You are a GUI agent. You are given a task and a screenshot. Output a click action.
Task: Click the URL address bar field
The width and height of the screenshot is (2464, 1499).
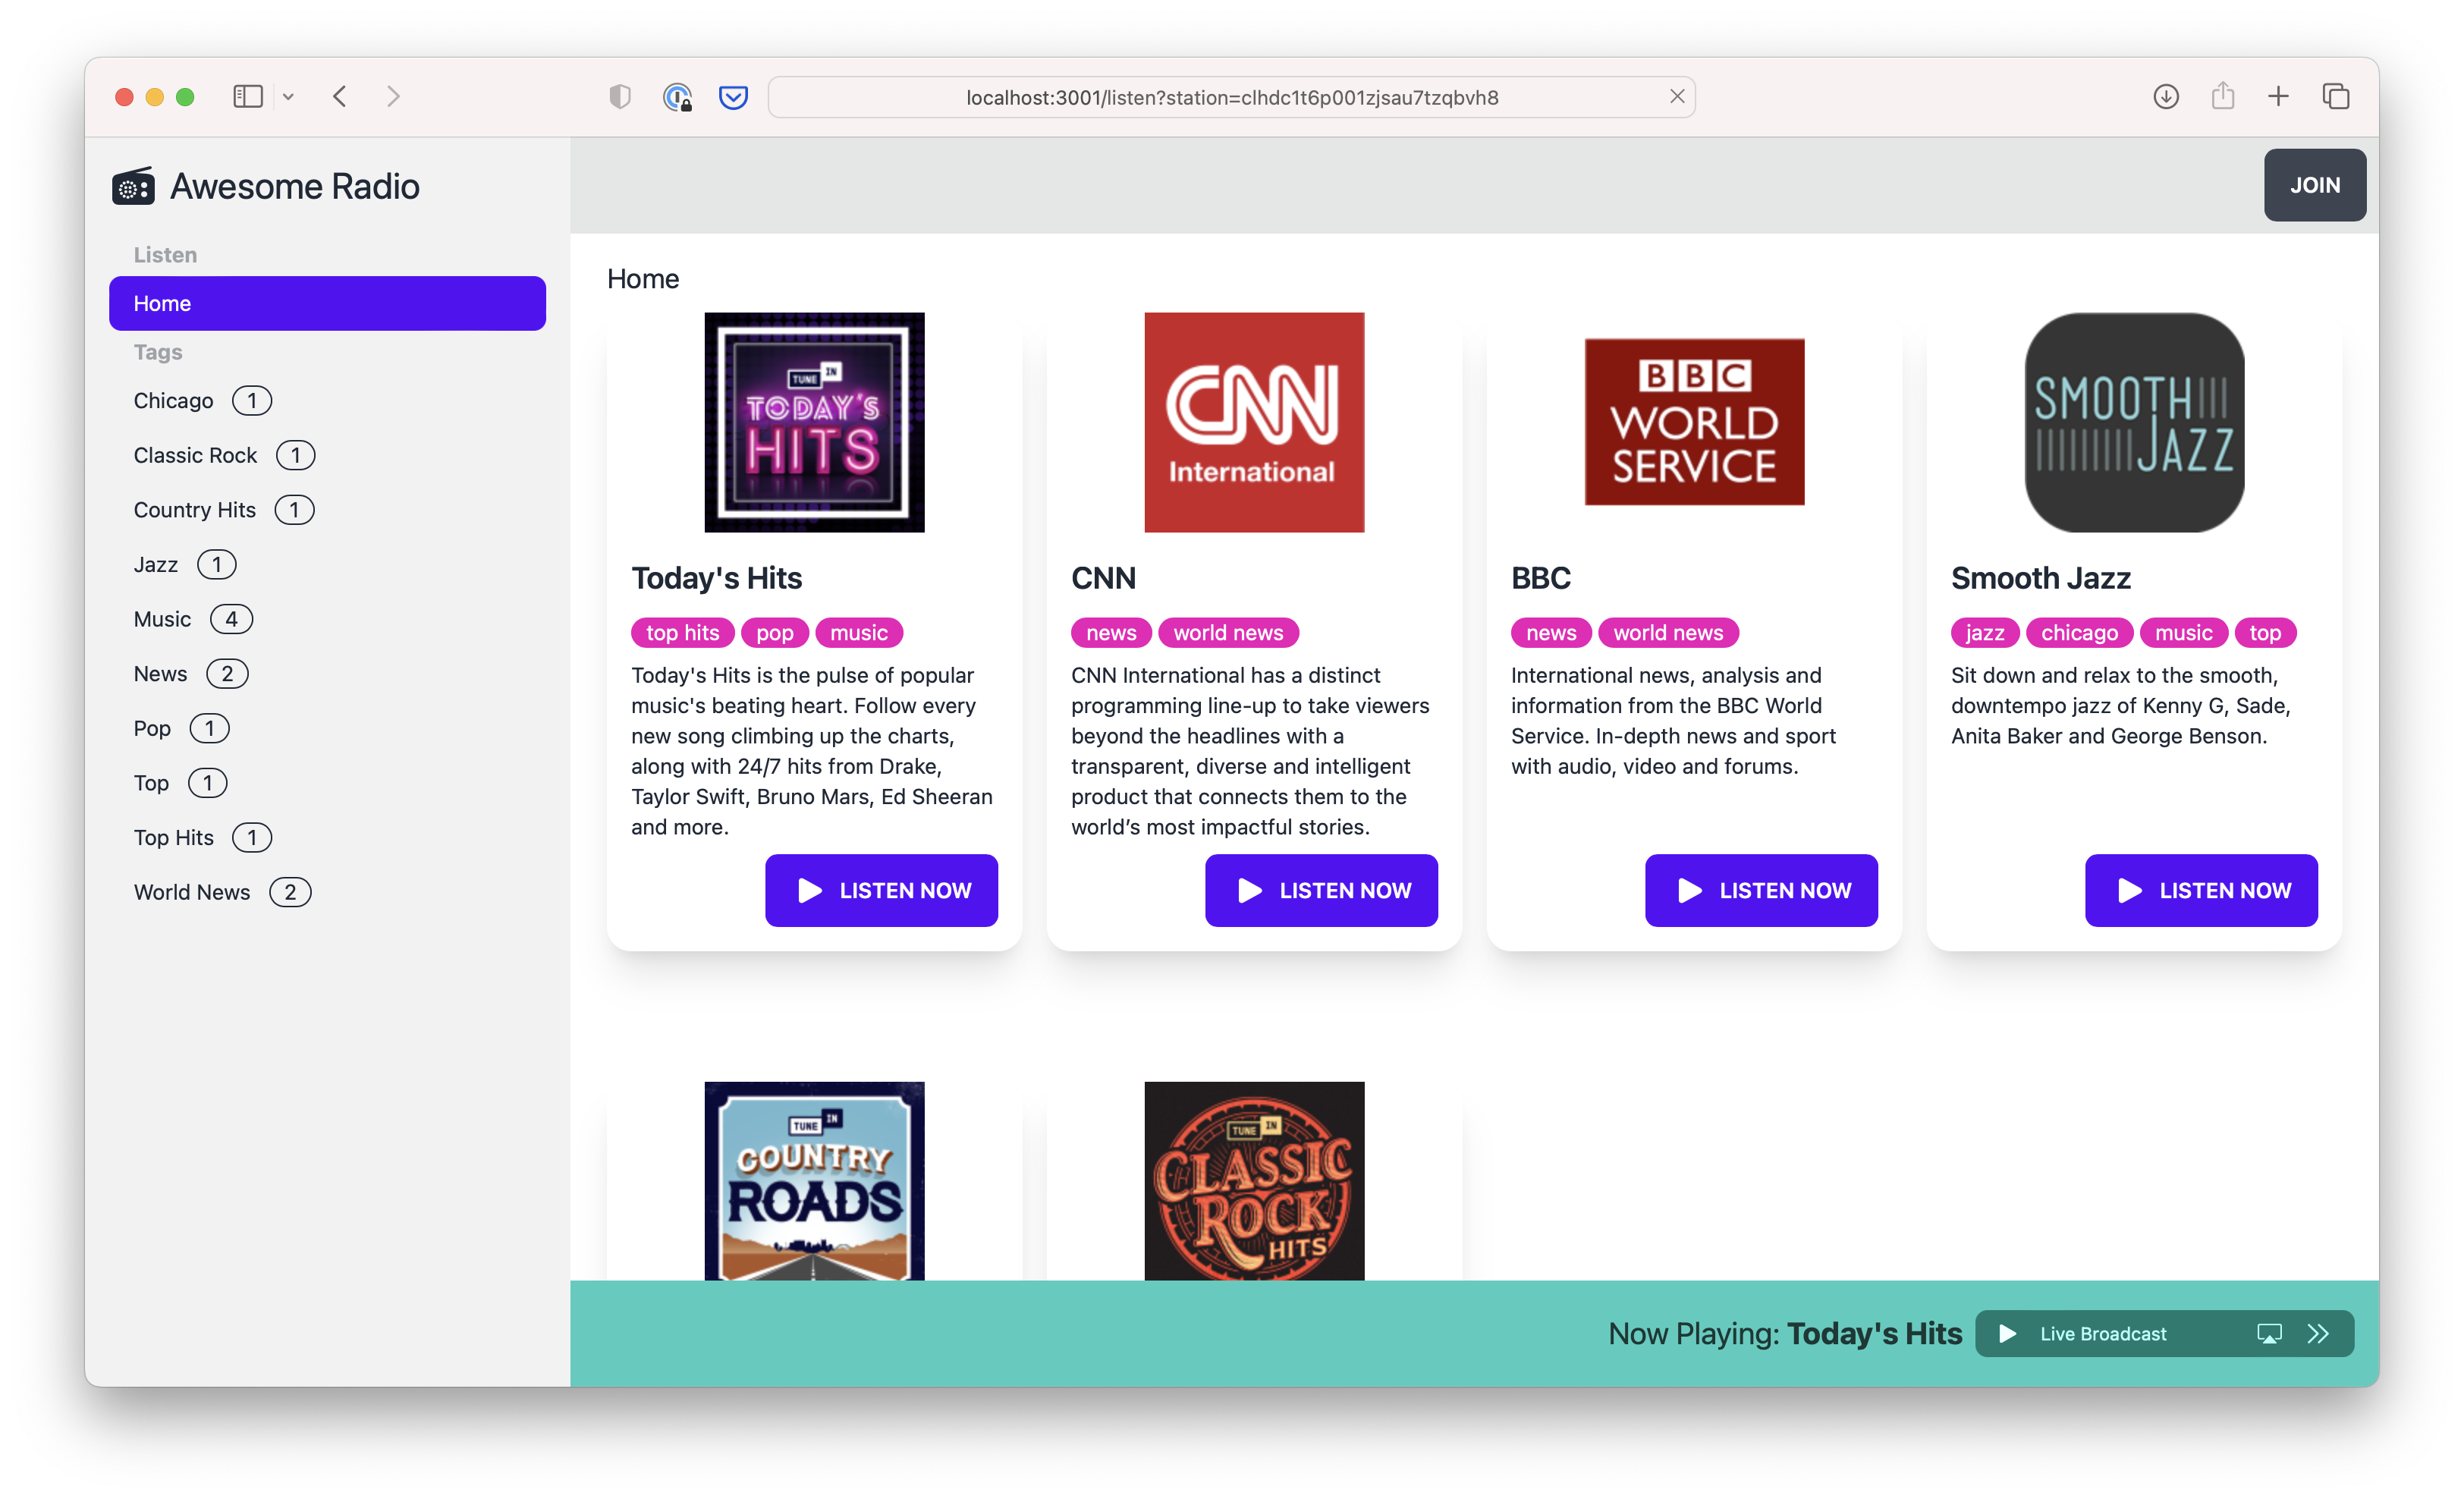pyautogui.click(x=1231, y=97)
